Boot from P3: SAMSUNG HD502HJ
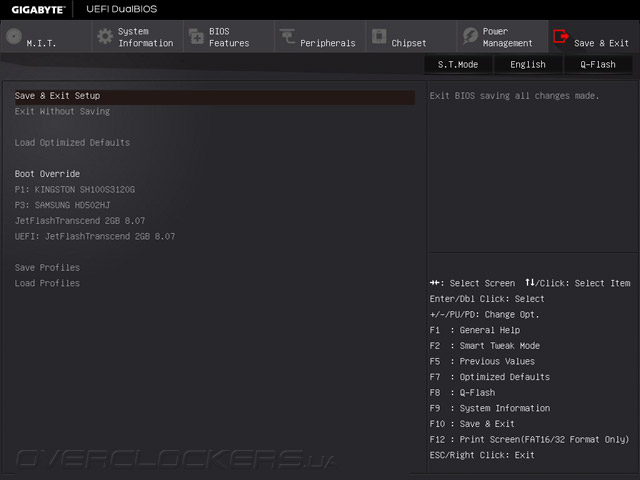 [x=62, y=205]
